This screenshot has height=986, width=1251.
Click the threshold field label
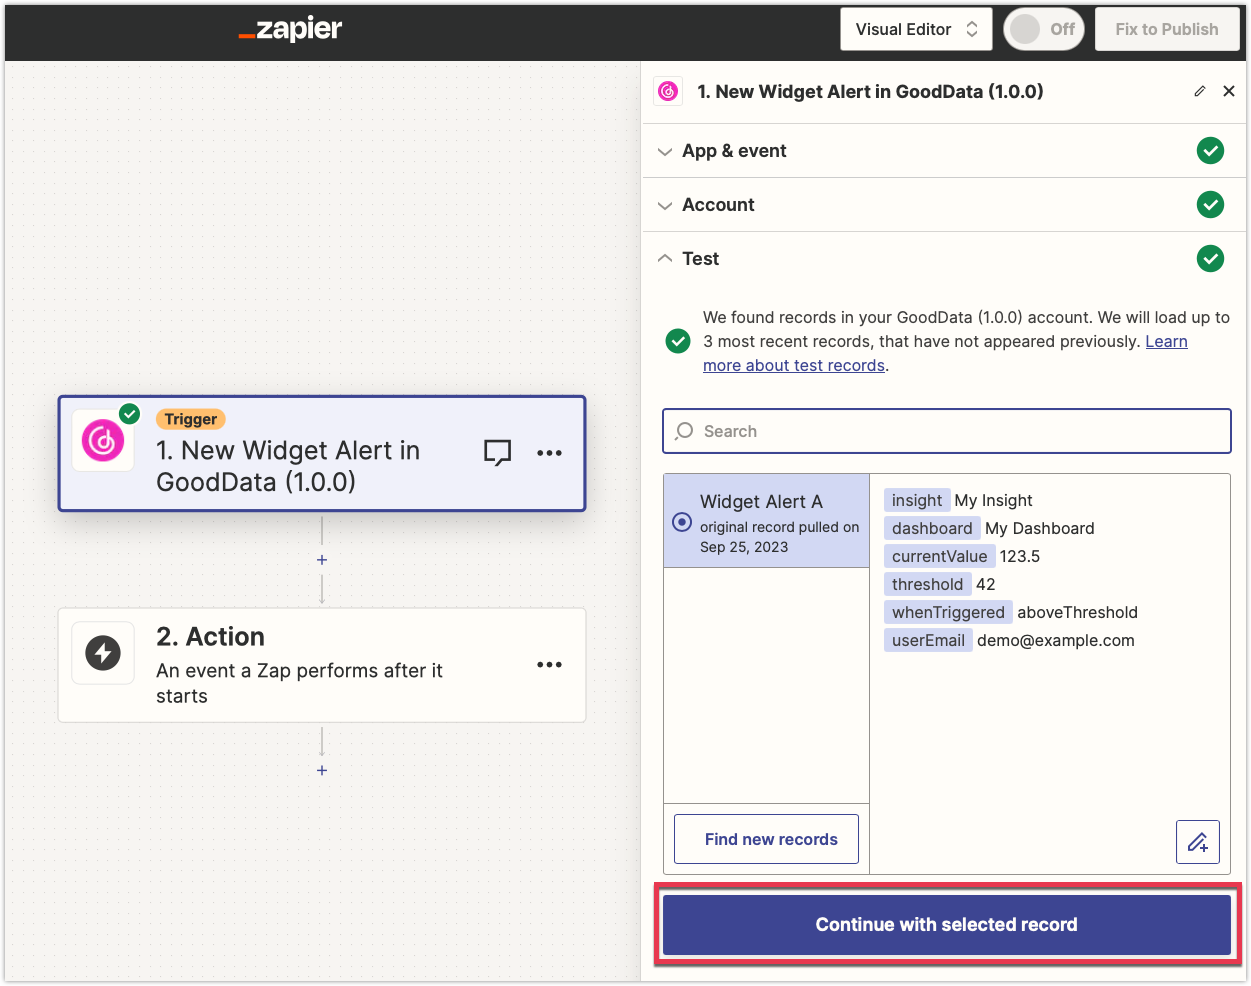click(x=927, y=584)
